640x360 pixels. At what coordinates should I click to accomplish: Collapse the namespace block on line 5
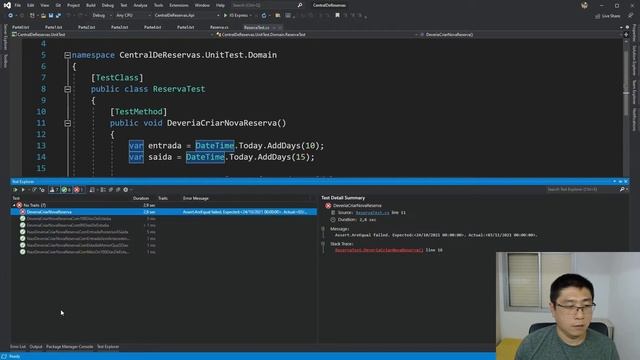(67, 55)
